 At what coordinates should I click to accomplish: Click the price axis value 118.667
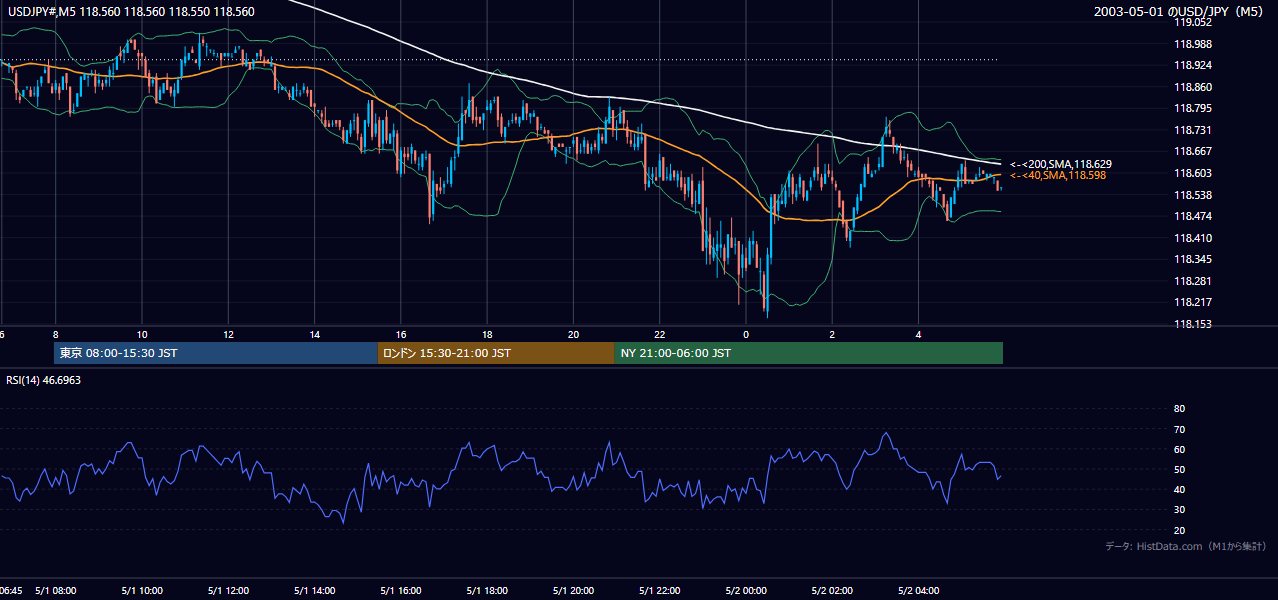(1192, 151)
